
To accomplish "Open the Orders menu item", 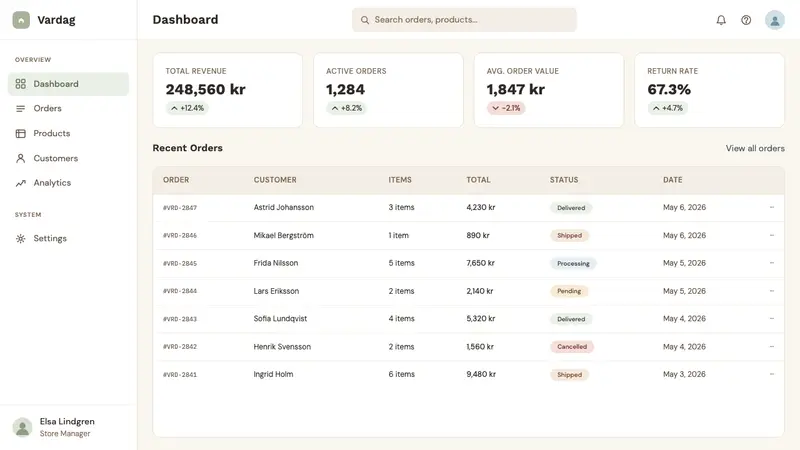I will pyautogui.click(x=68, y=109).
